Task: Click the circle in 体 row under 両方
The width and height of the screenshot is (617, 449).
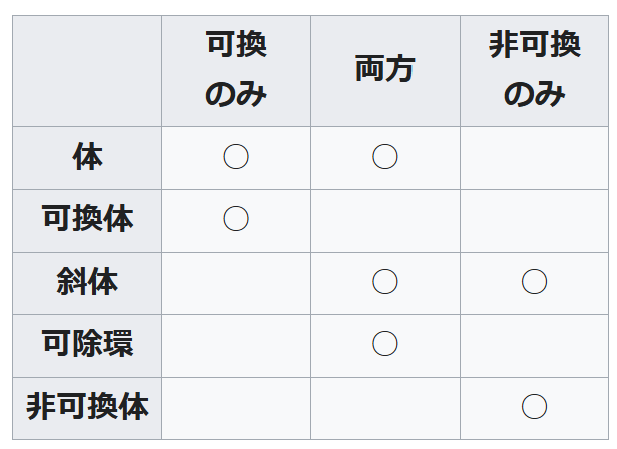Action: point(385,157)
